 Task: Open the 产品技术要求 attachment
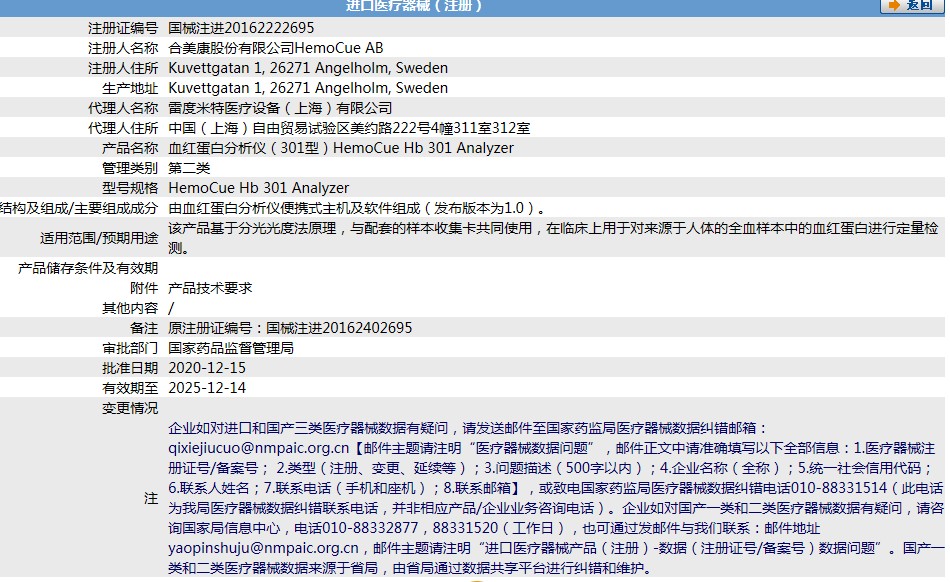(x=210, y=288)
